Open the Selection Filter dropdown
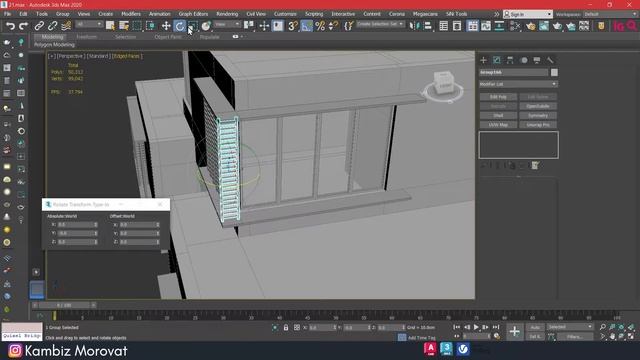640x360 pixels. click(x=89, y=24)
